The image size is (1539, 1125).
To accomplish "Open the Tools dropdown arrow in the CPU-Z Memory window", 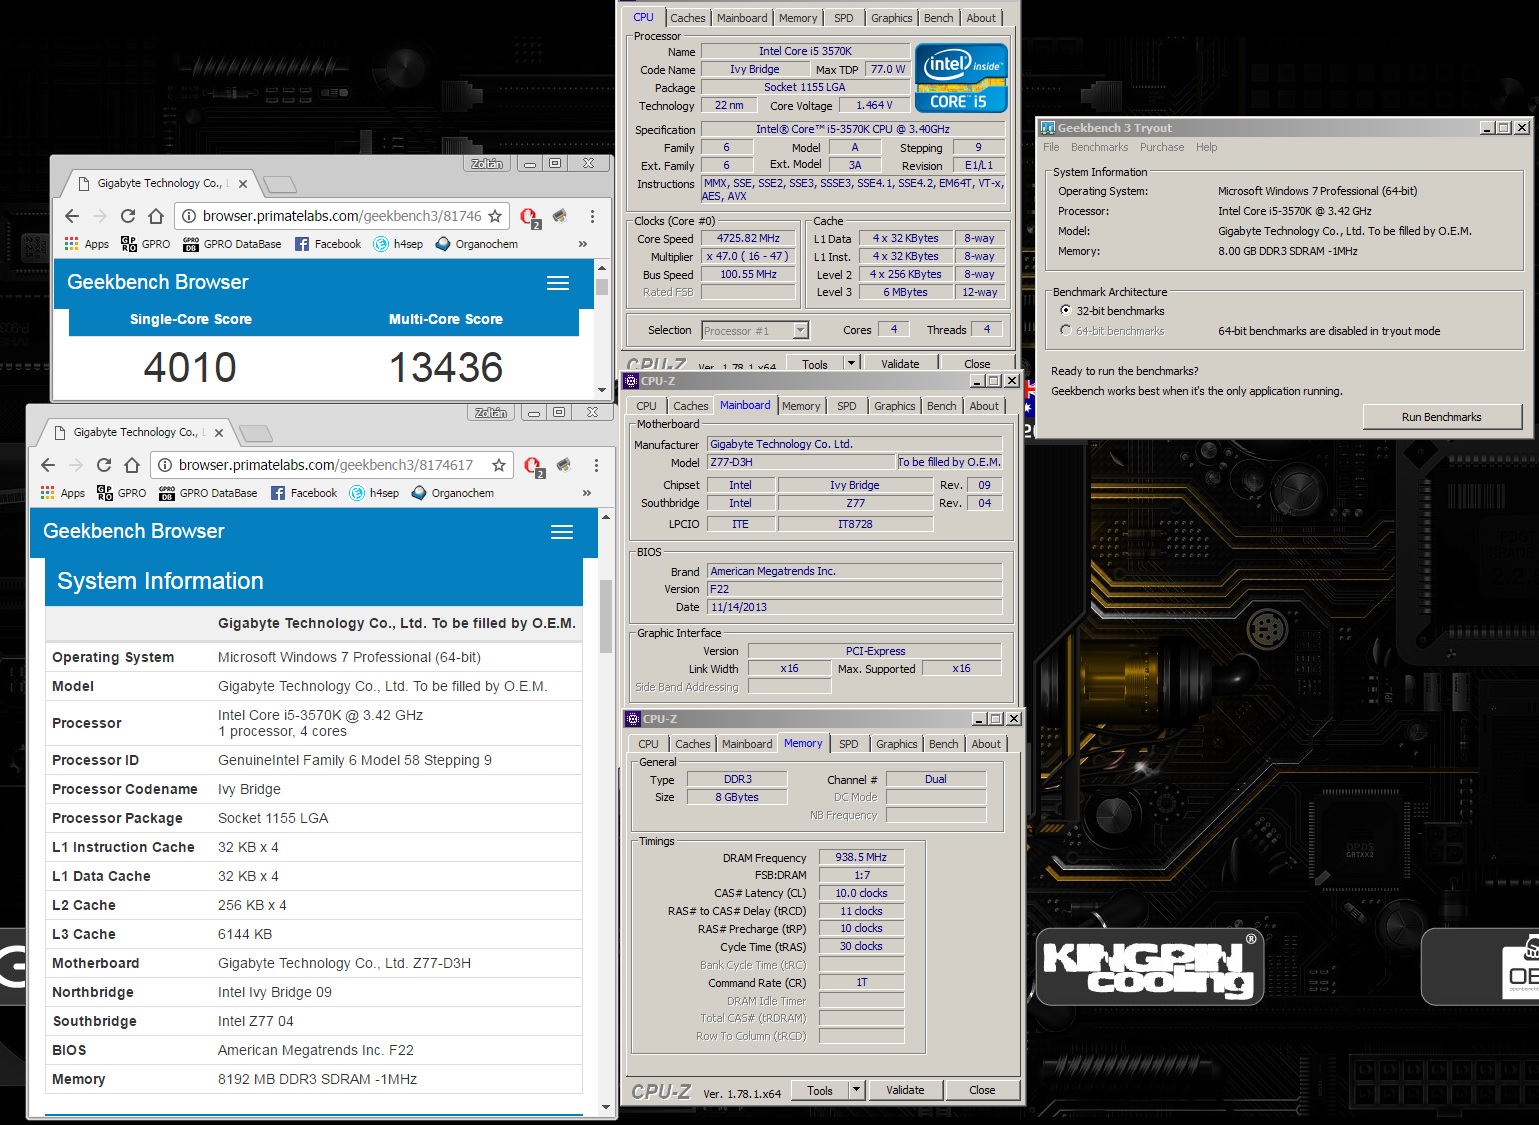I will (856, 1090).
